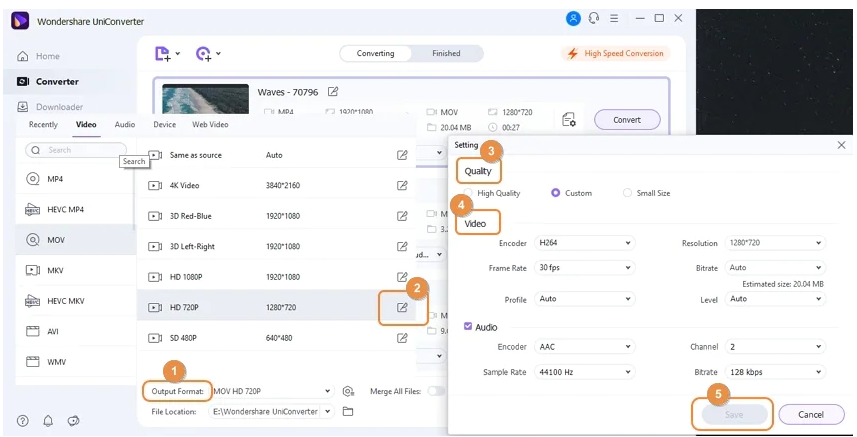Click the notification bell icon at bottom left
857x437 pixels.
48,421
